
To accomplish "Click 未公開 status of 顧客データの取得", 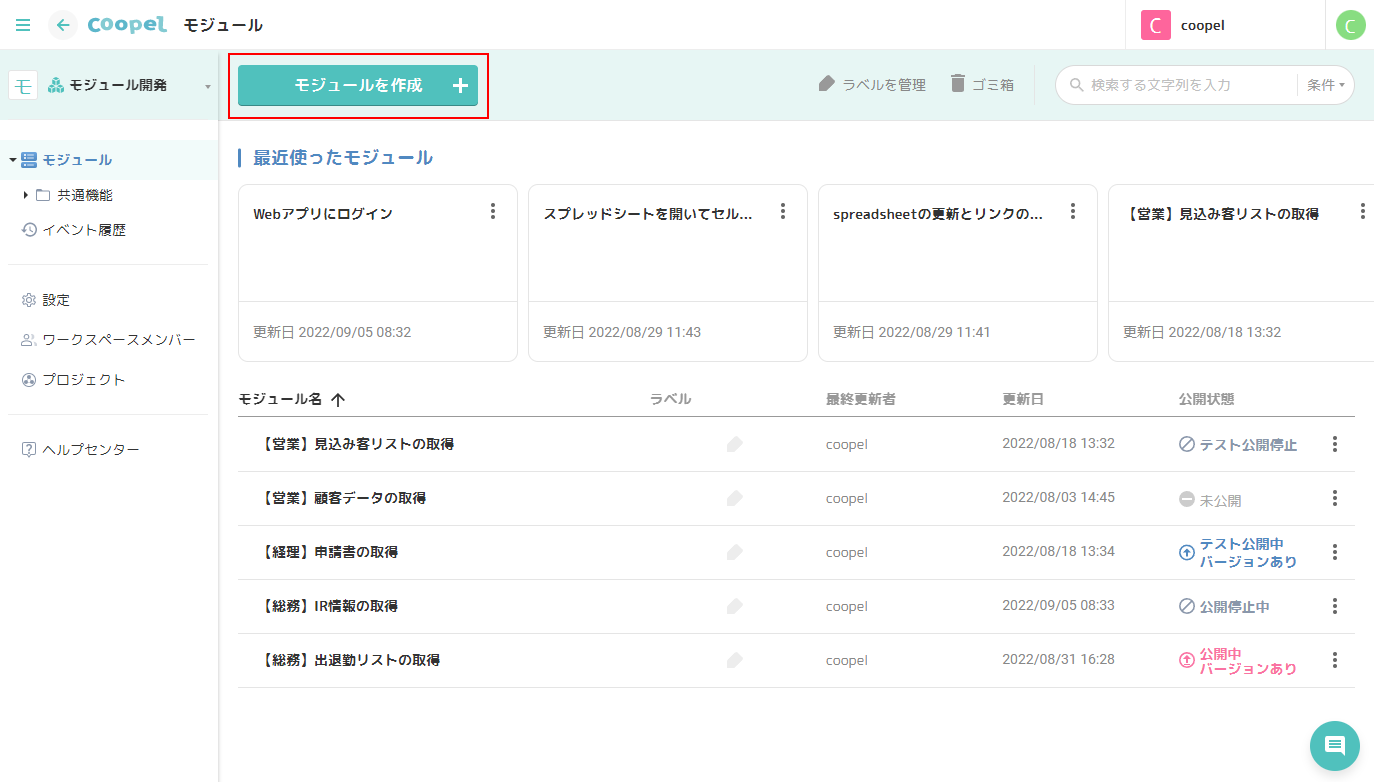I will point(1210,499).
